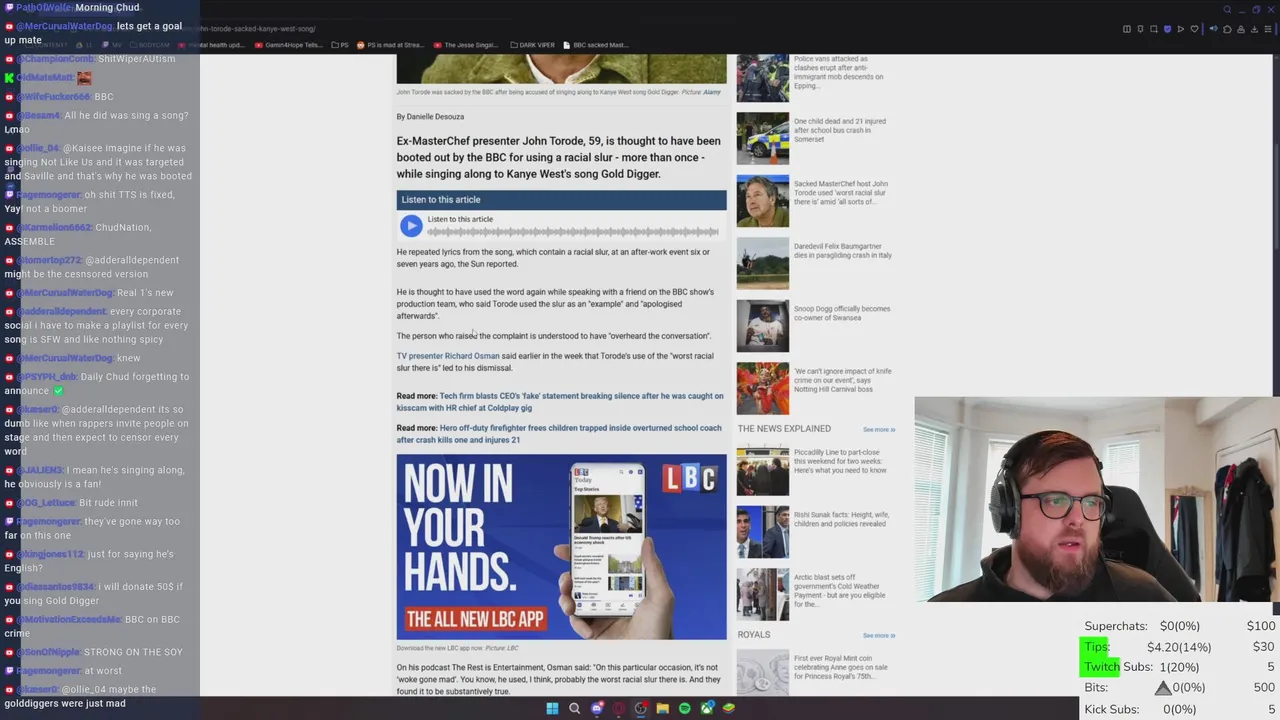Click the Superchats goal row label
Screen dimensions: 1280x720
[x=1116, y=626]
